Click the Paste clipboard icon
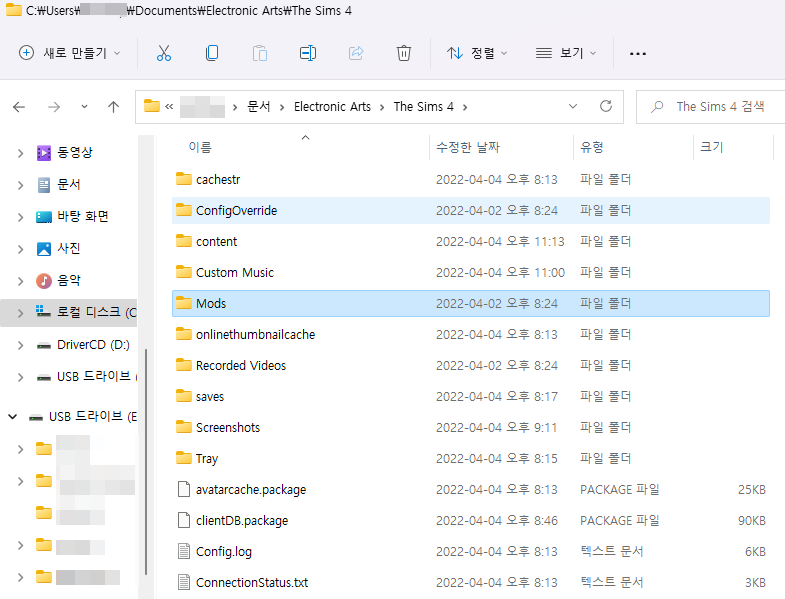Viewport: 785px width, 599px height. [260, 53]
